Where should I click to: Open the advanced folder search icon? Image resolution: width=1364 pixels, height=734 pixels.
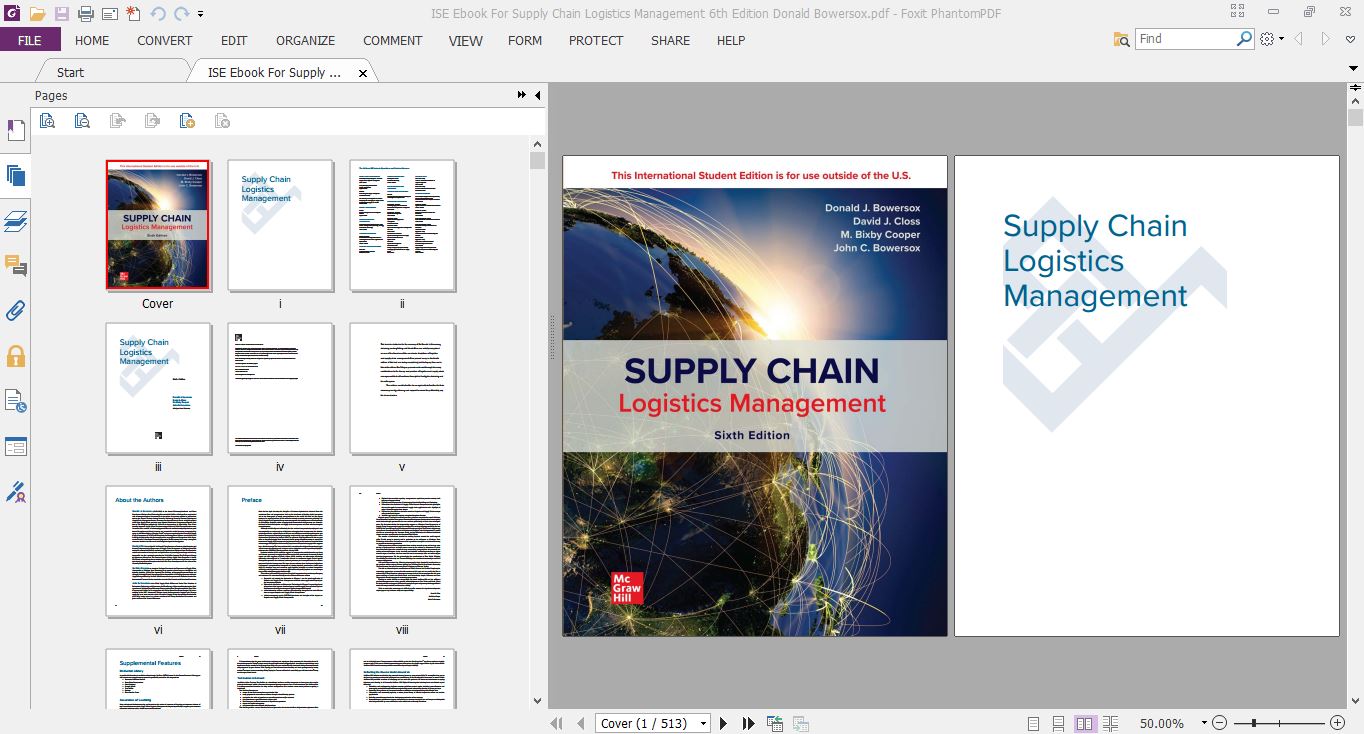[1122, 39]
